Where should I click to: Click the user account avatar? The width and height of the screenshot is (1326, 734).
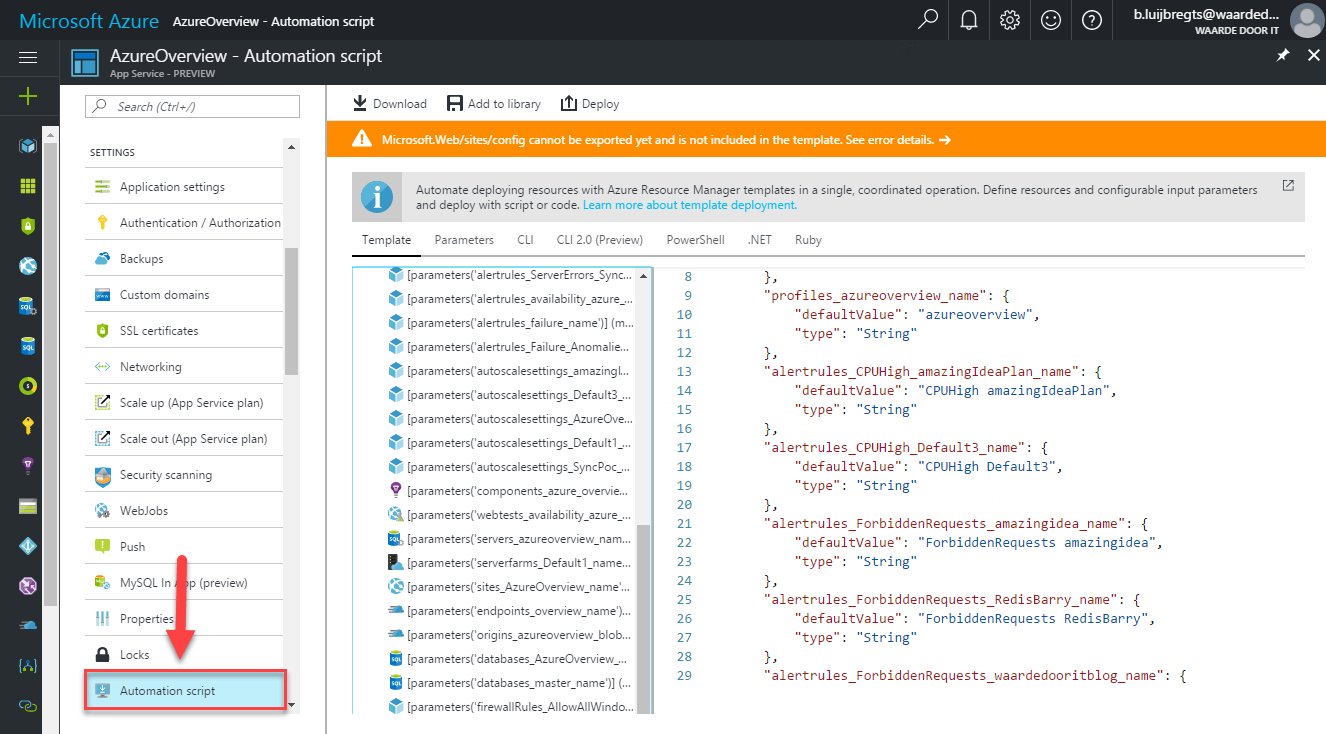point(1306,20)
